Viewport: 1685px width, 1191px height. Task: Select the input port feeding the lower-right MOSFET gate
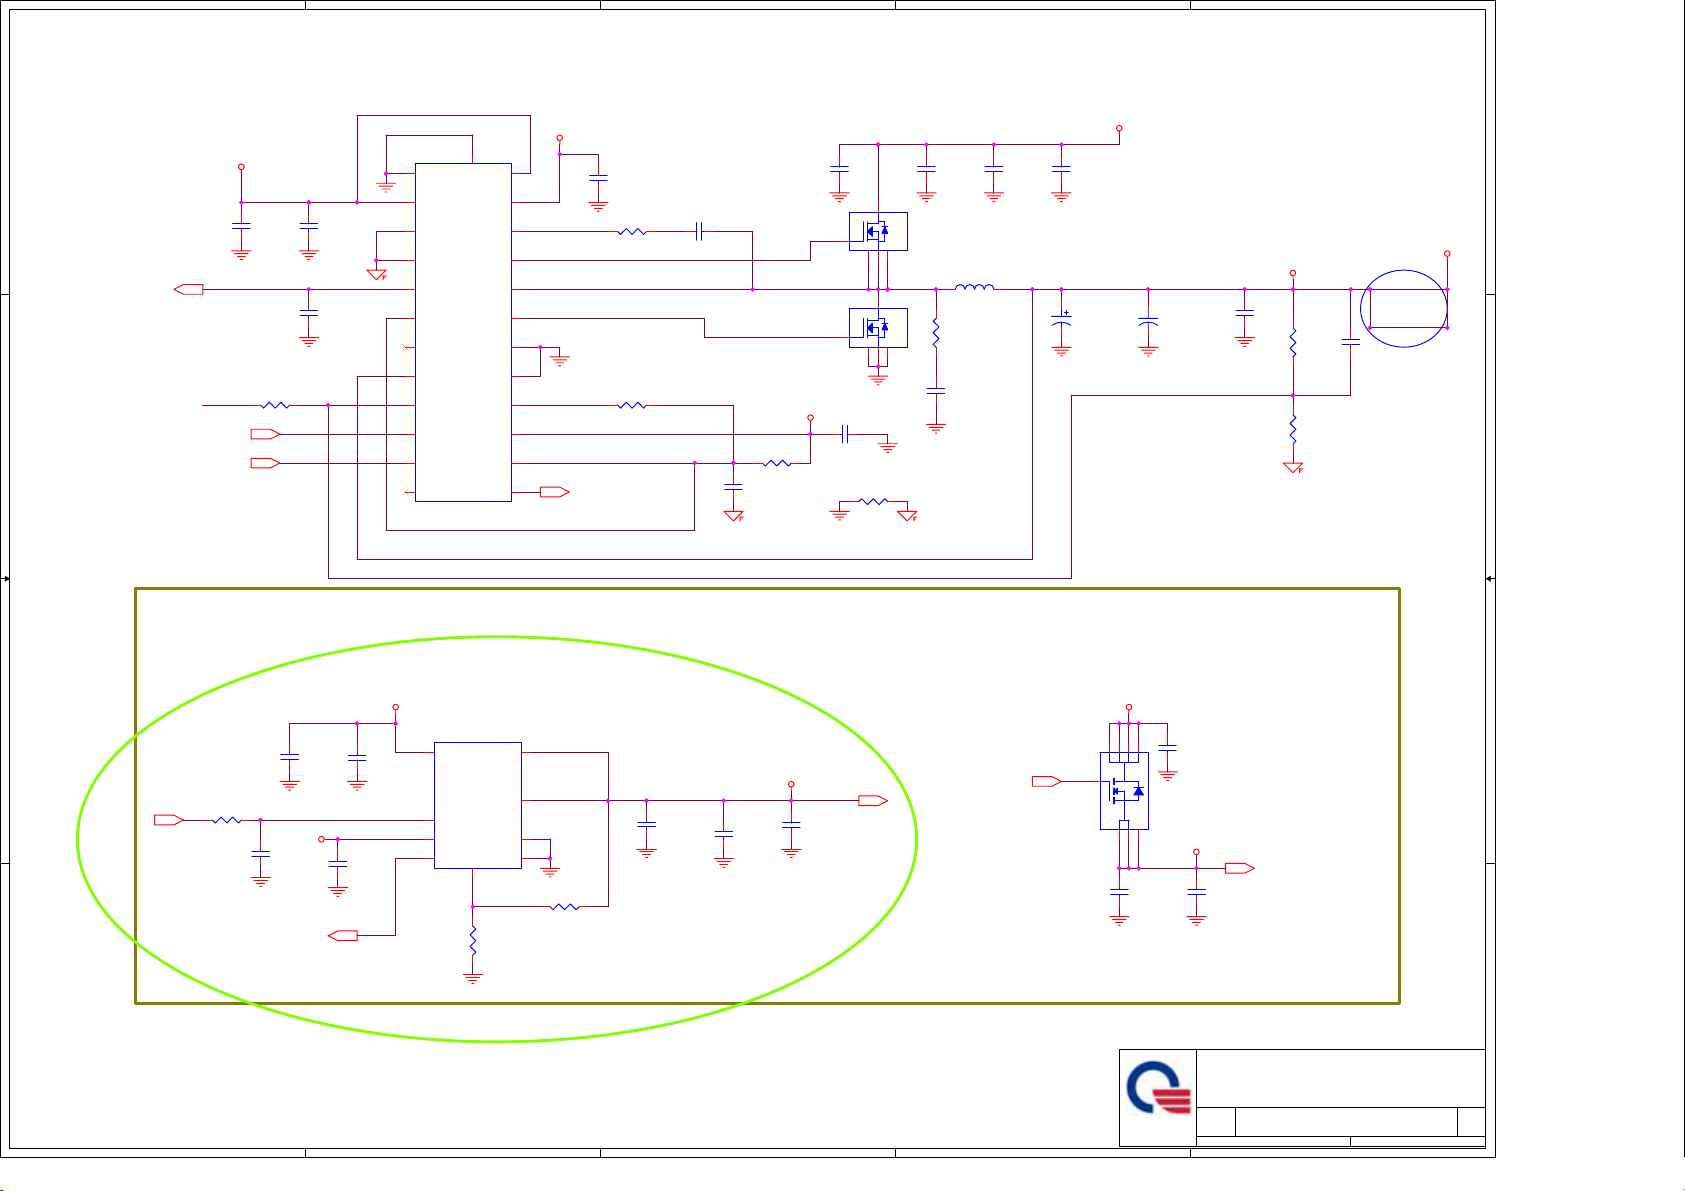tap(1047, 781)
